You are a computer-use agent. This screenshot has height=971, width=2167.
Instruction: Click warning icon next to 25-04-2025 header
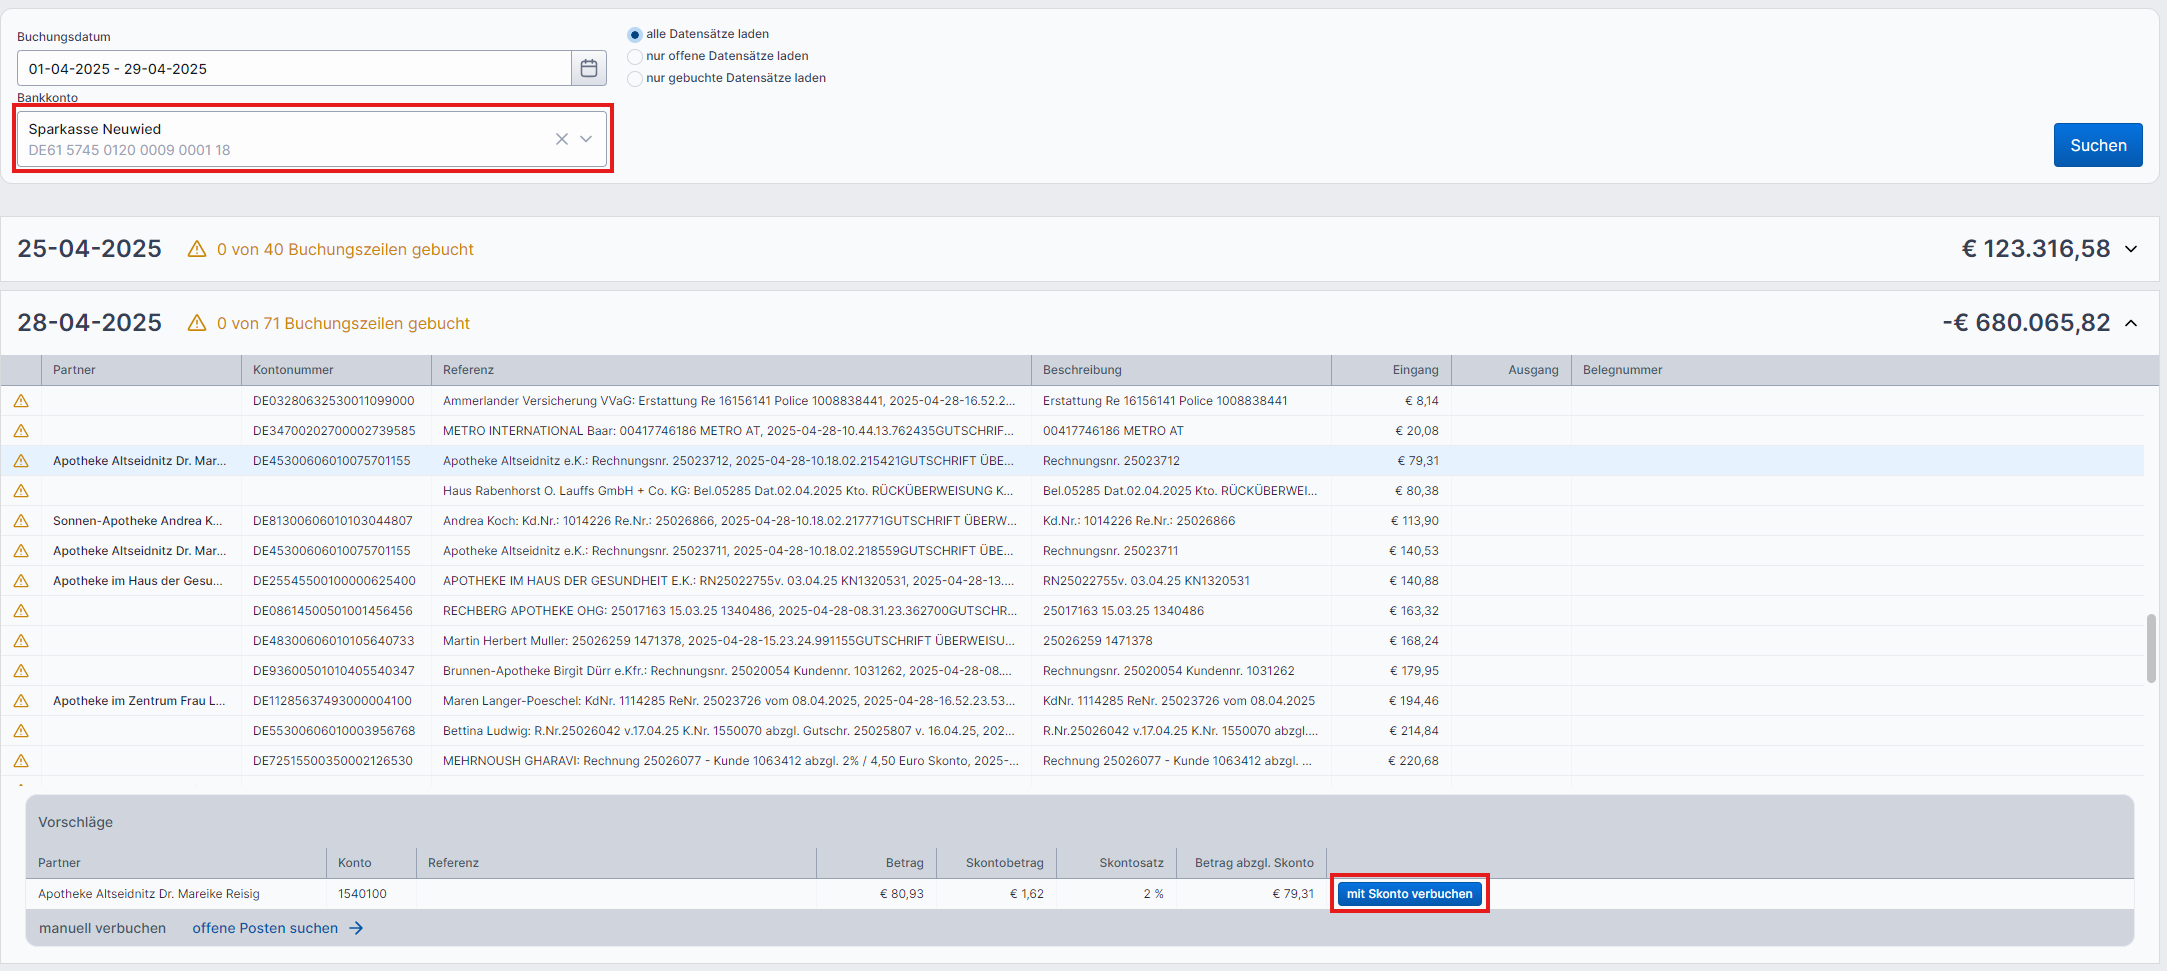pos(197,249)
